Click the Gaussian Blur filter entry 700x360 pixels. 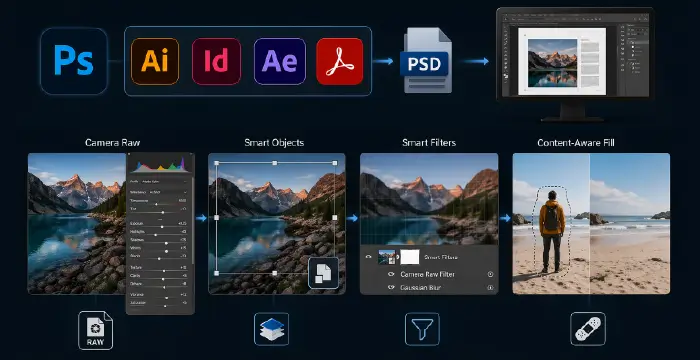pos(421,288)
